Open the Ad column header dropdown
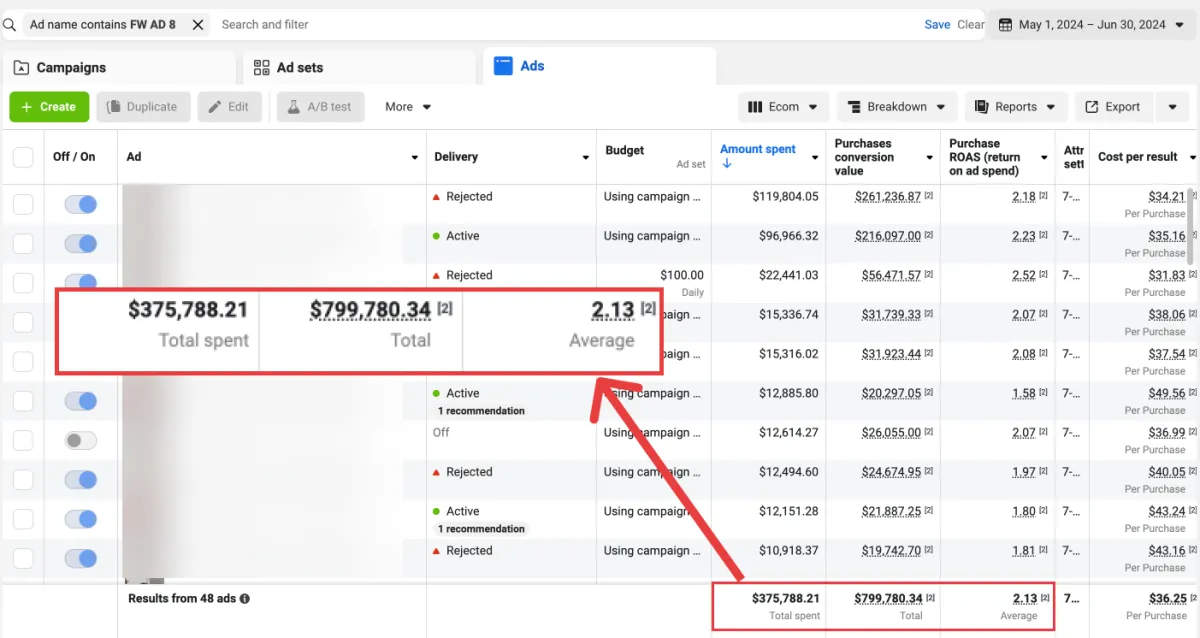The image size is (1200, 638). pos(415,158)
